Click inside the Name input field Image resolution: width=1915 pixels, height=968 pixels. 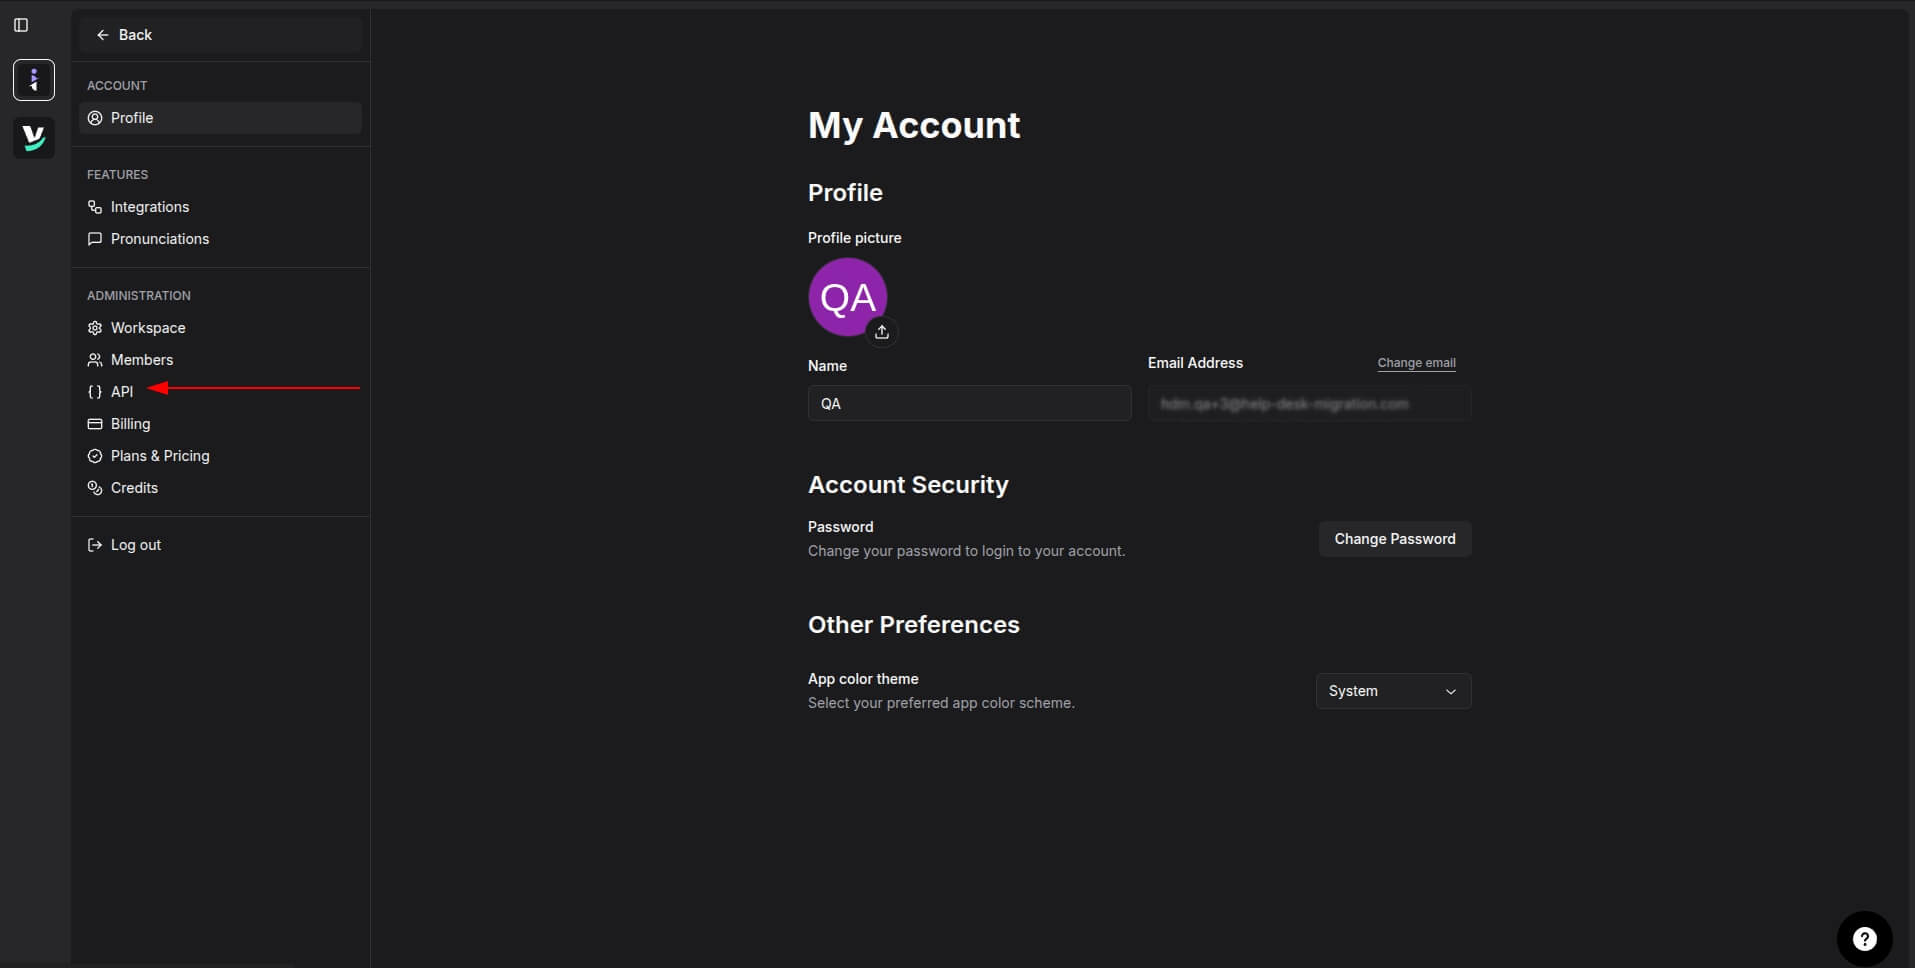pos(968,403)
